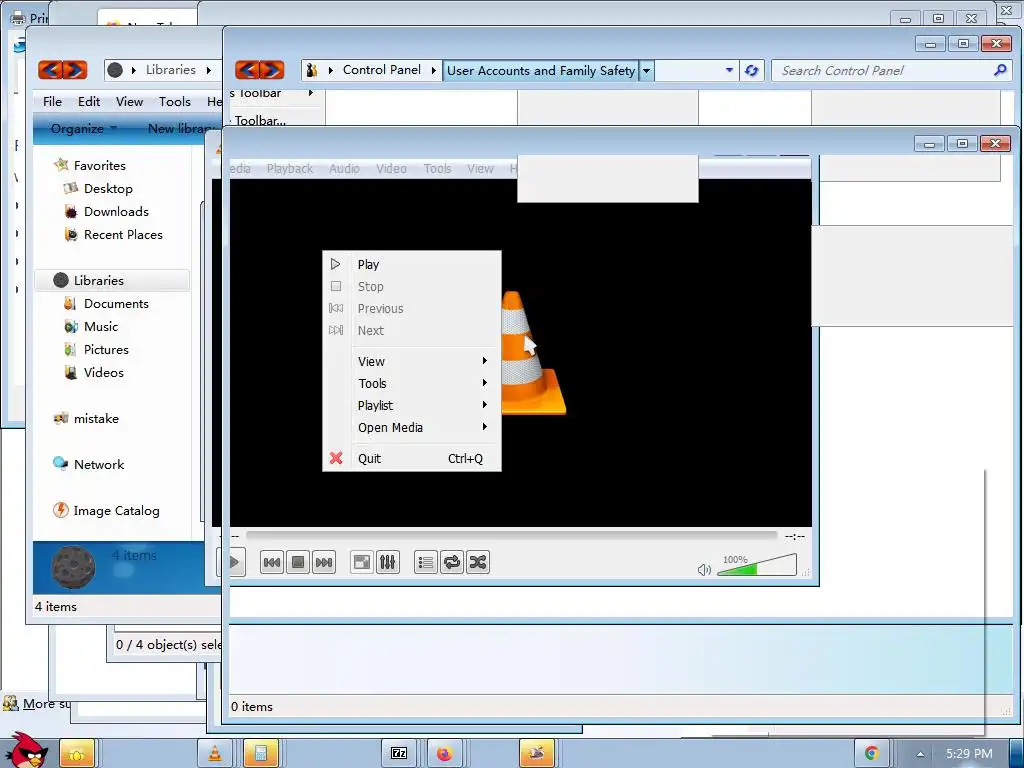
Task: Toggle VLC loop mode button
Action: point(451,562)
